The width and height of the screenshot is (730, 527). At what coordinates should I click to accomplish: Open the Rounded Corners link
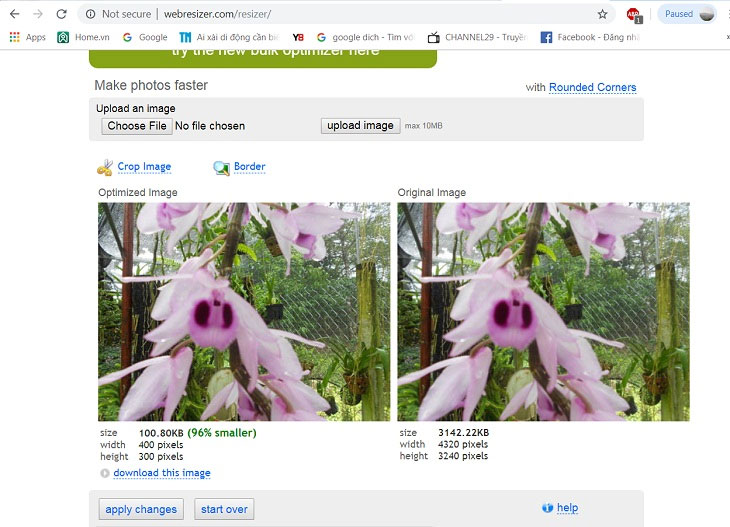click(592, 88)
